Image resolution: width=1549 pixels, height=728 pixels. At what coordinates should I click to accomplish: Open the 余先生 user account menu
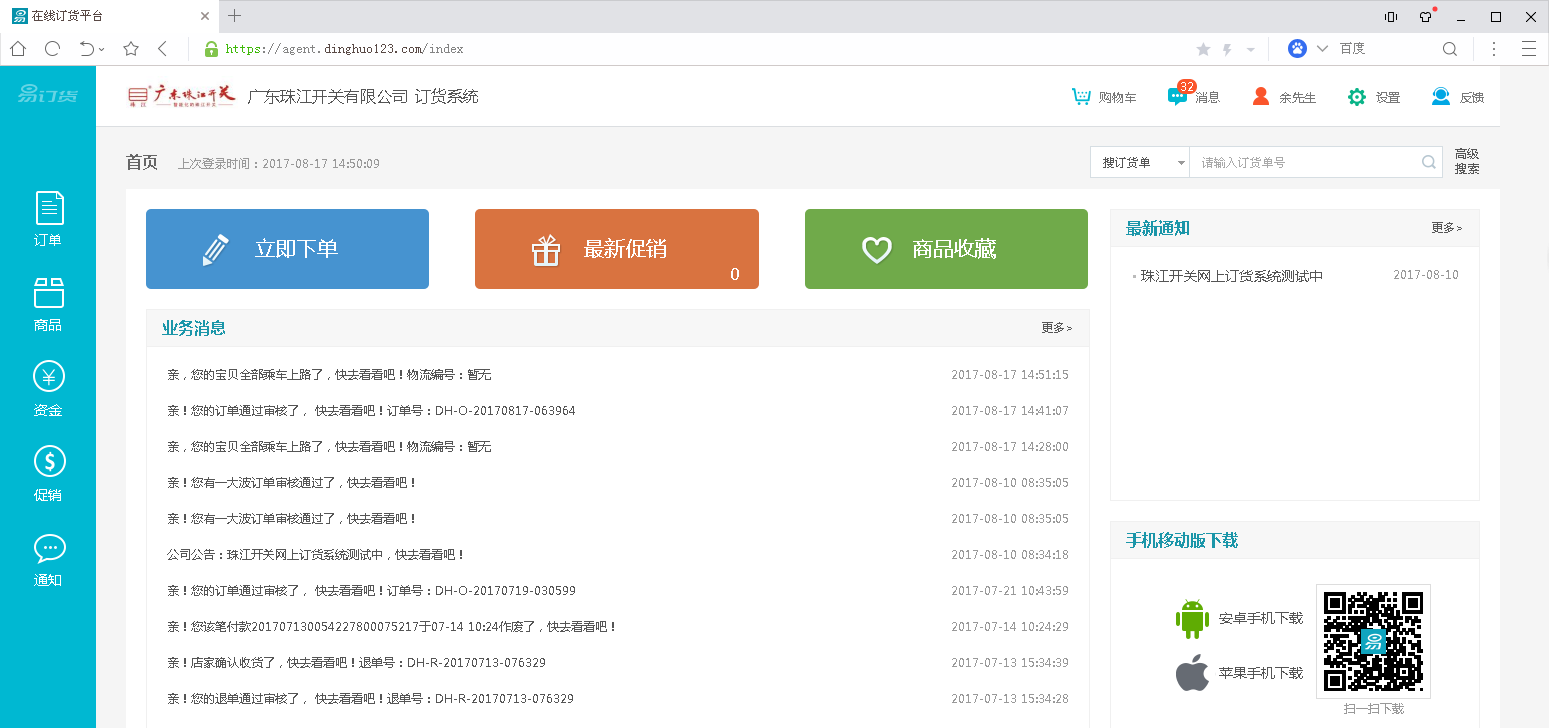click(x=1284, y=97)
